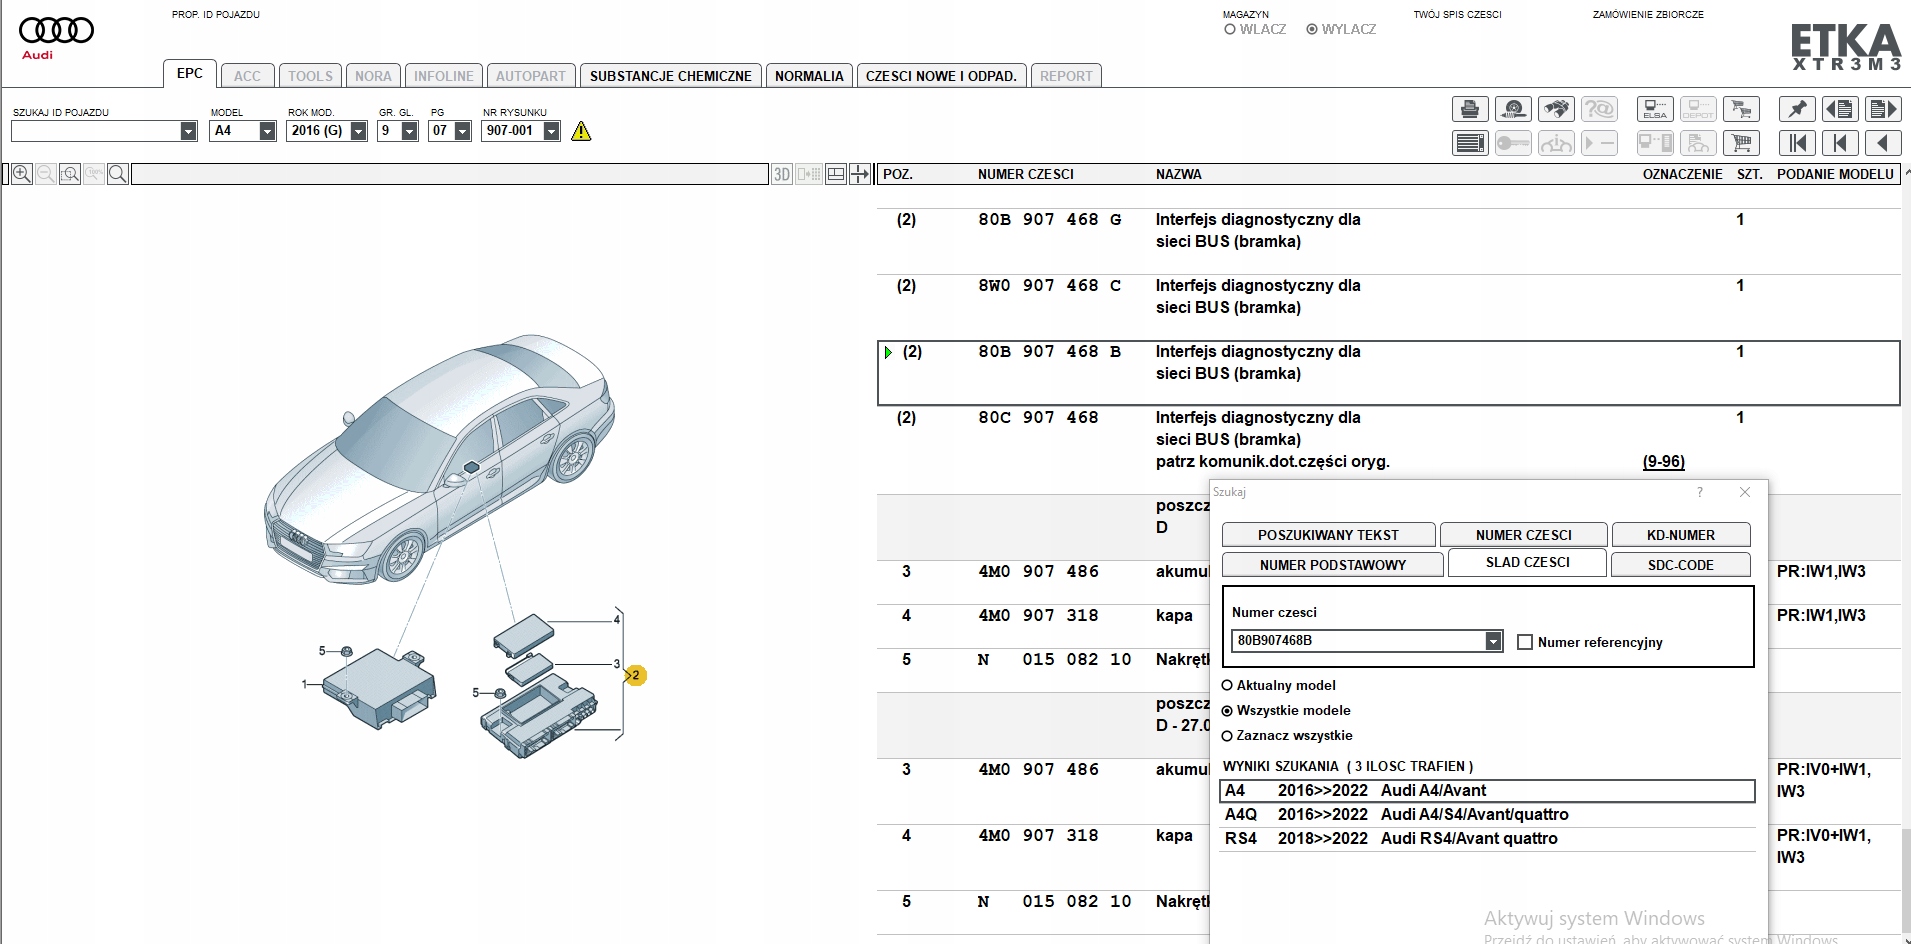This screenshot has height=944, width=1911.
Task: Open the NORMALIA tab
Action: [809, 76]
